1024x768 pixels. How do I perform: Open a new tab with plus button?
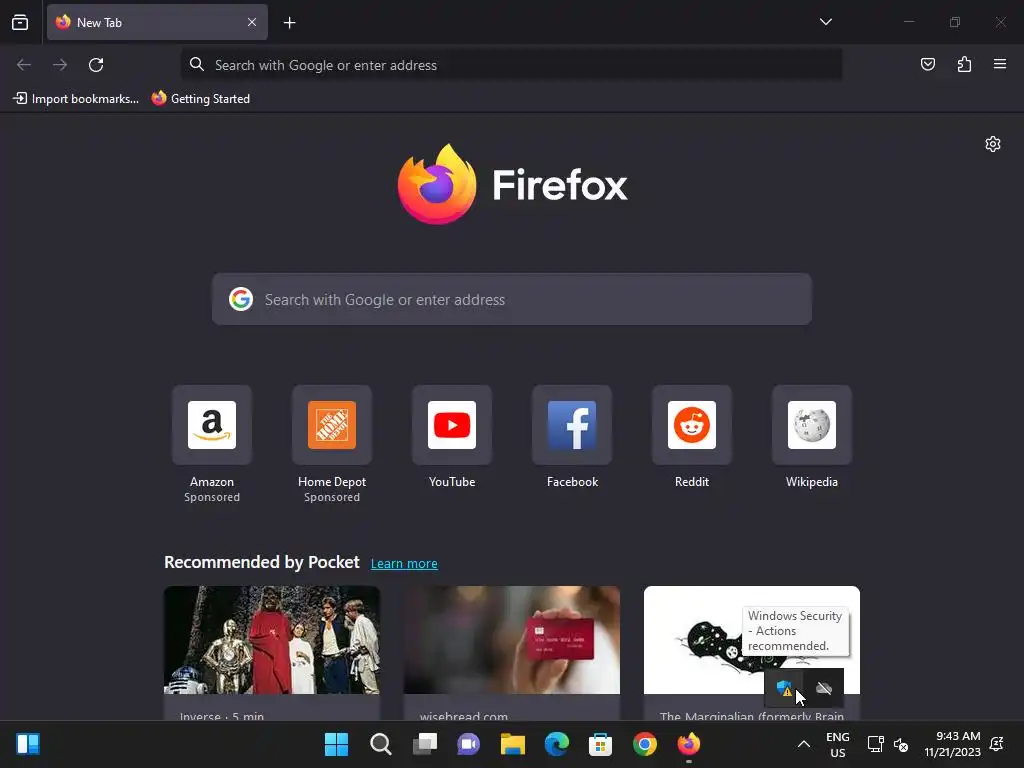(x=289, y=23)
